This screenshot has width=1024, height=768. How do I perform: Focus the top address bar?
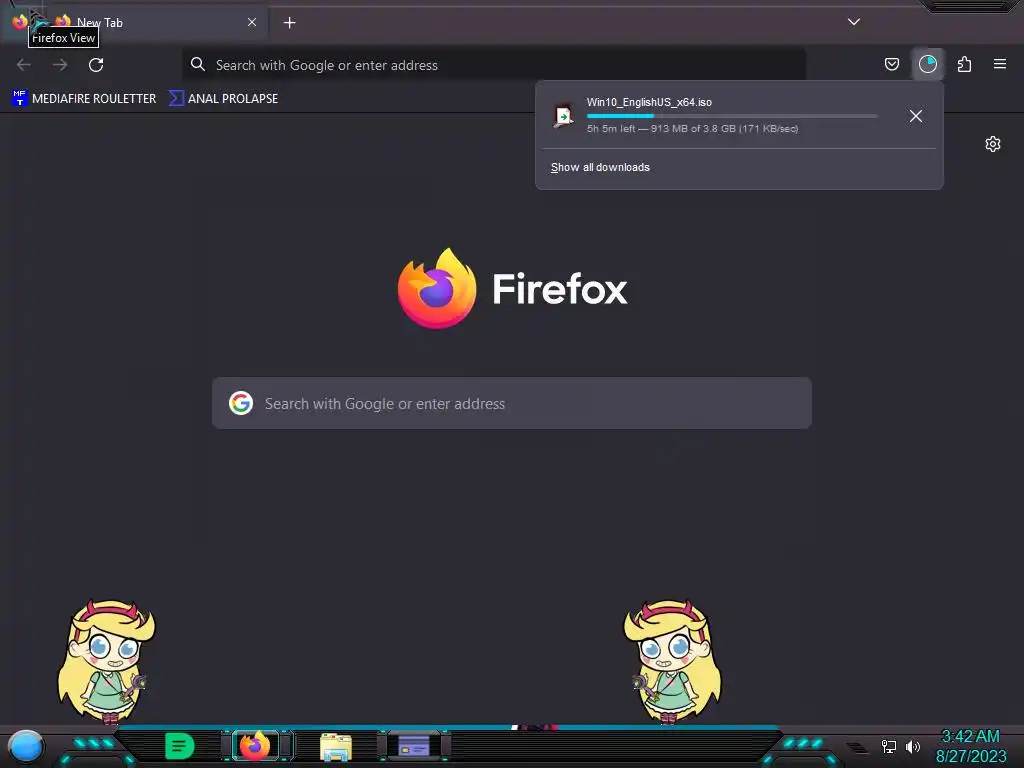pos(494,65)
